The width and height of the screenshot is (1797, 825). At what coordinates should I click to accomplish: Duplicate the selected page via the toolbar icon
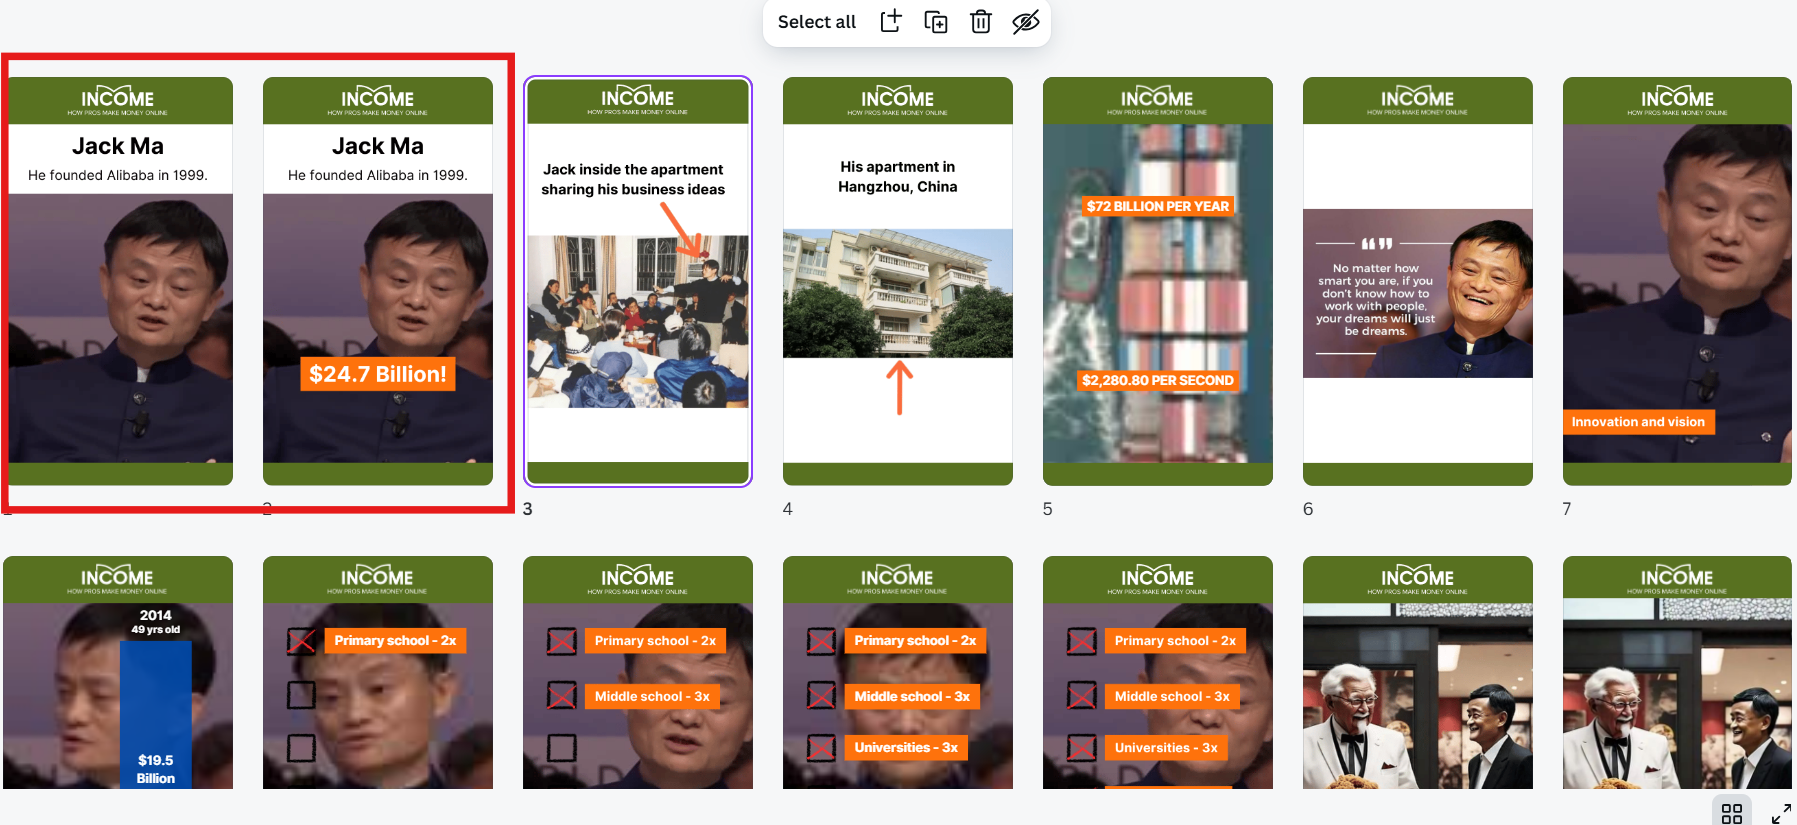pos(936,22)
